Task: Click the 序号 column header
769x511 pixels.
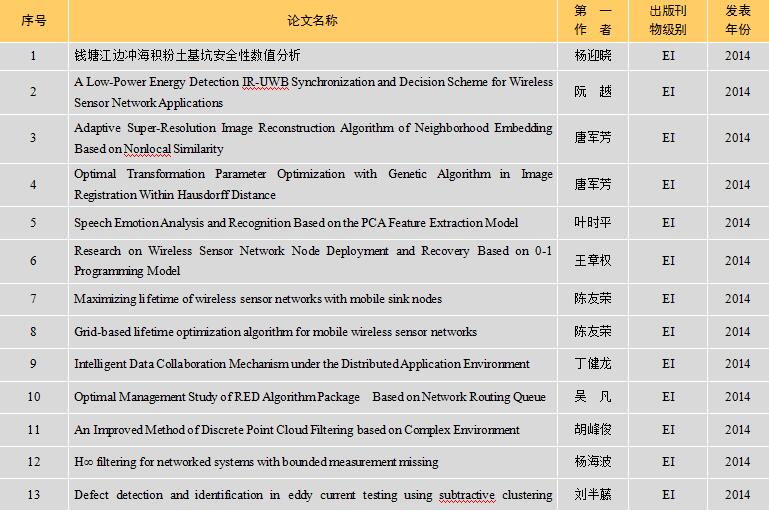Action: tap(32, 20)
